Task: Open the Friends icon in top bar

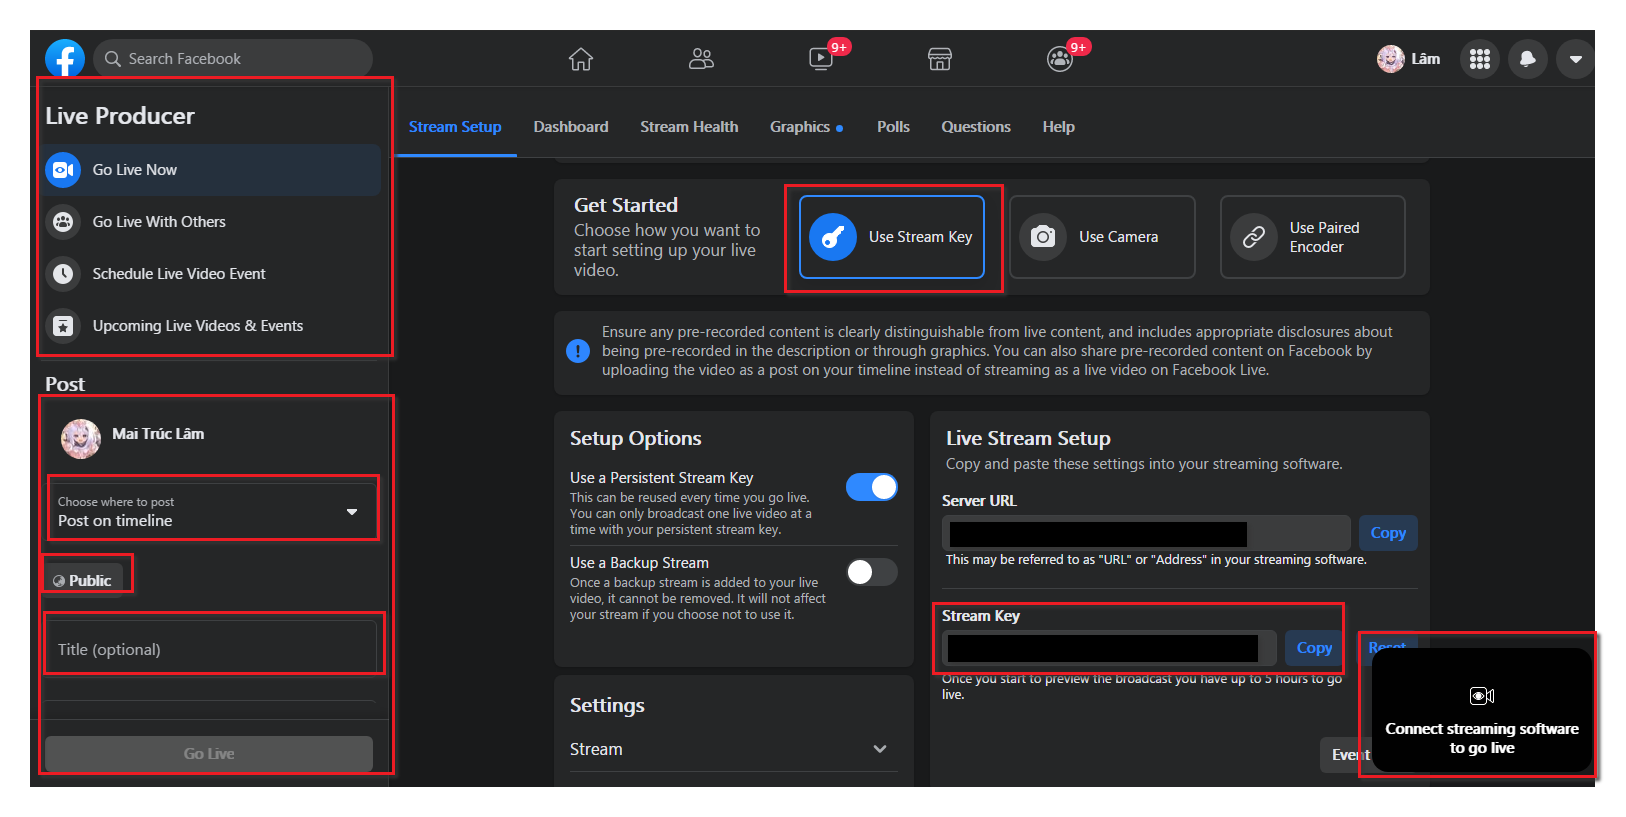Action: [701, 59]
